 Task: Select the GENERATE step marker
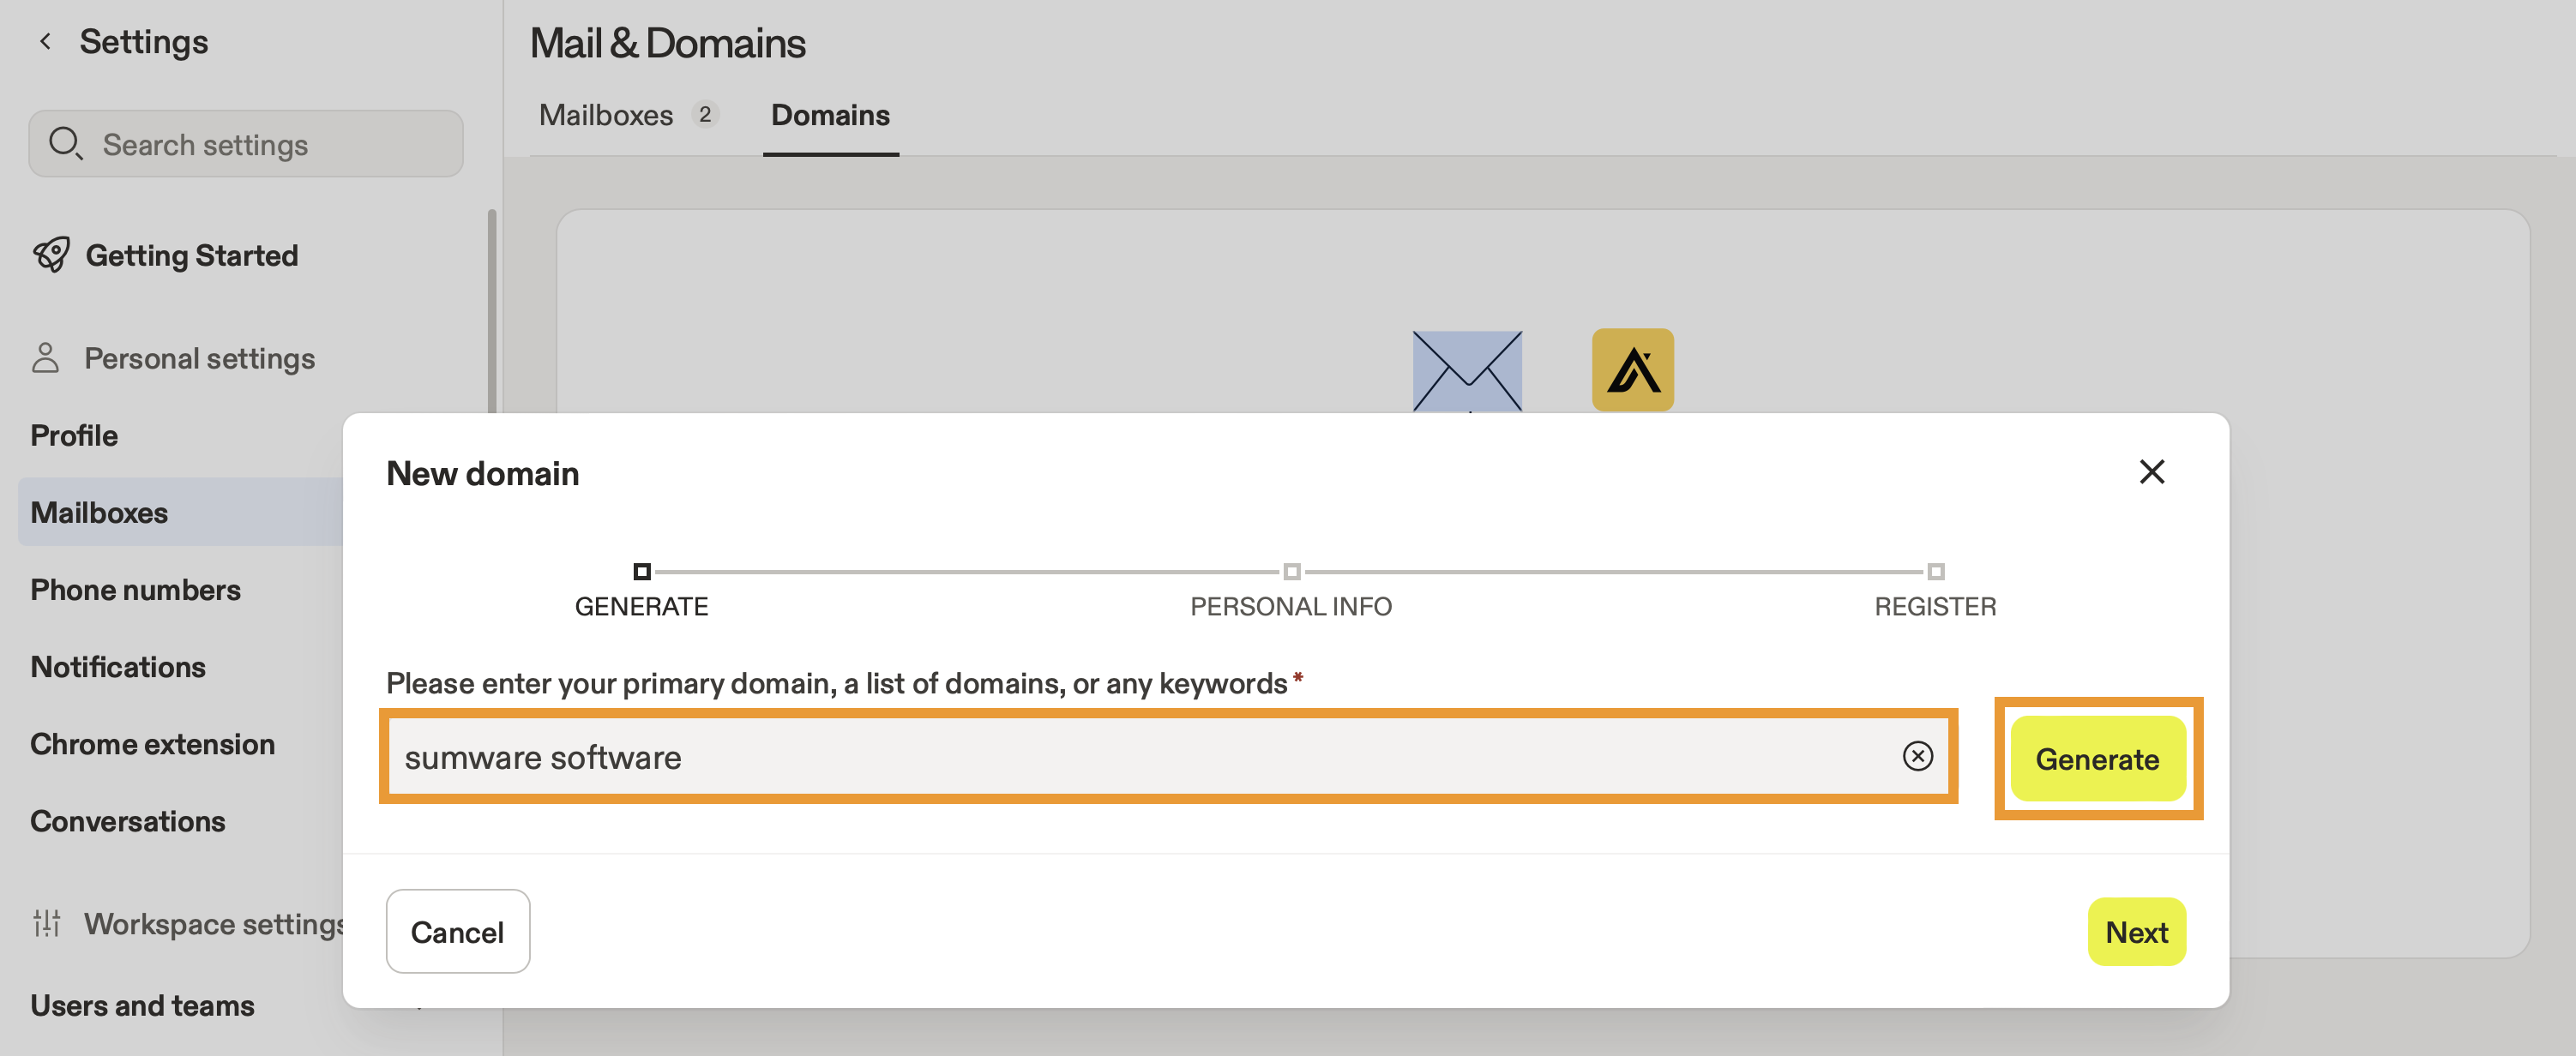[x=642, y=572]
